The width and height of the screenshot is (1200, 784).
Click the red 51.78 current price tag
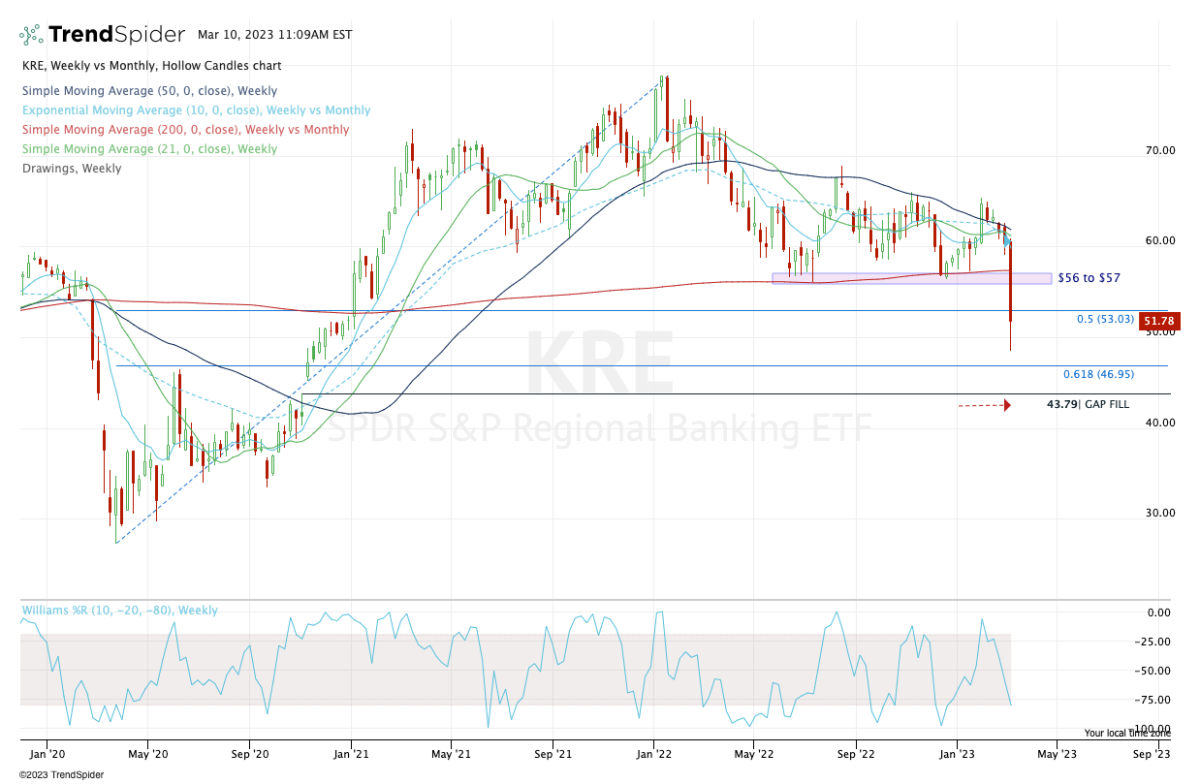1161,321
